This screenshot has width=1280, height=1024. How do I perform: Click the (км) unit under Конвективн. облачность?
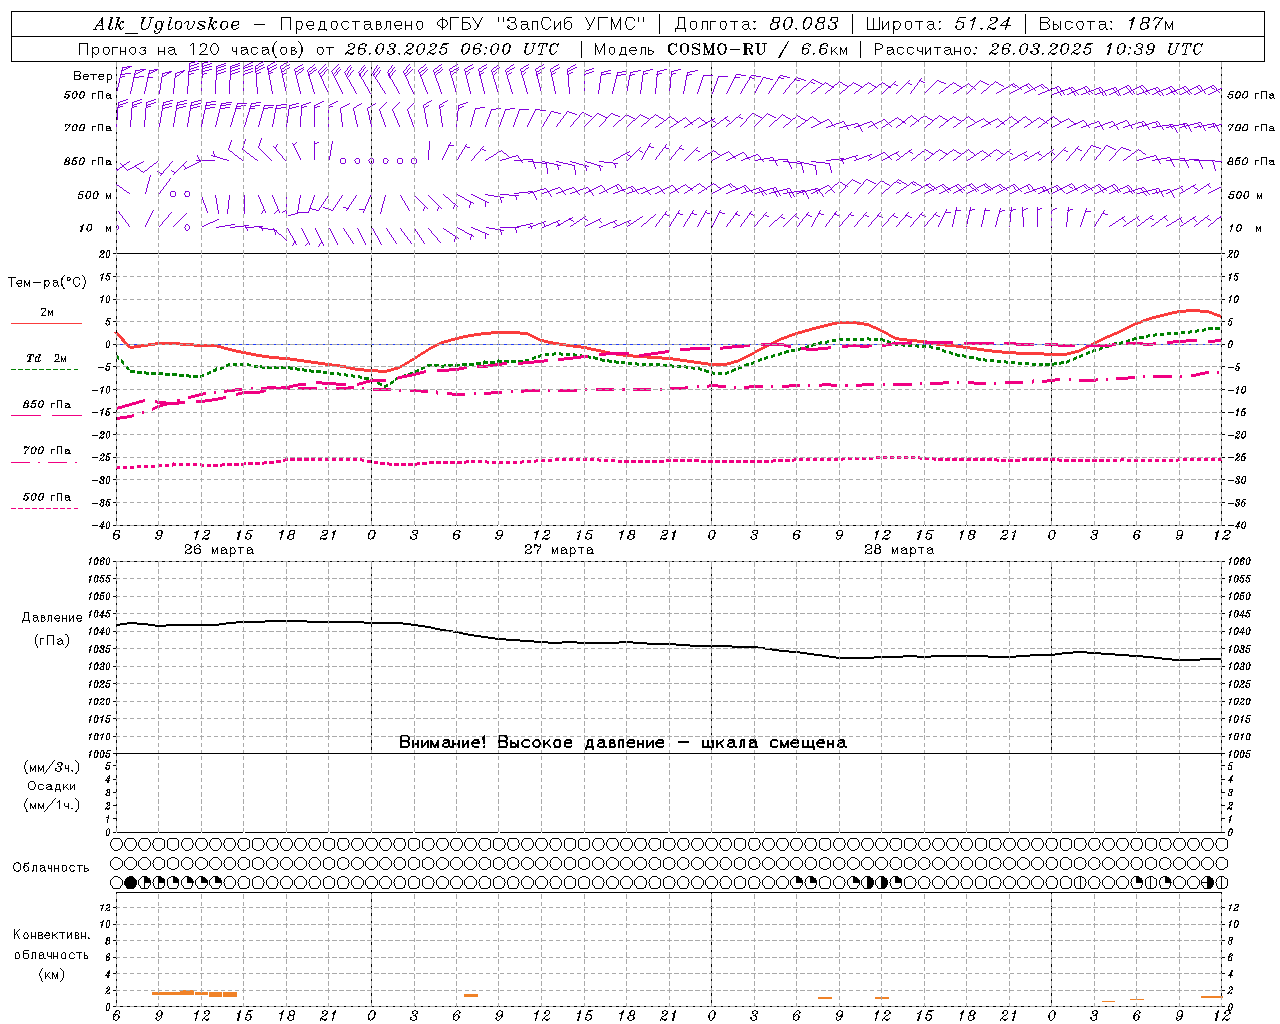[51, 973]
